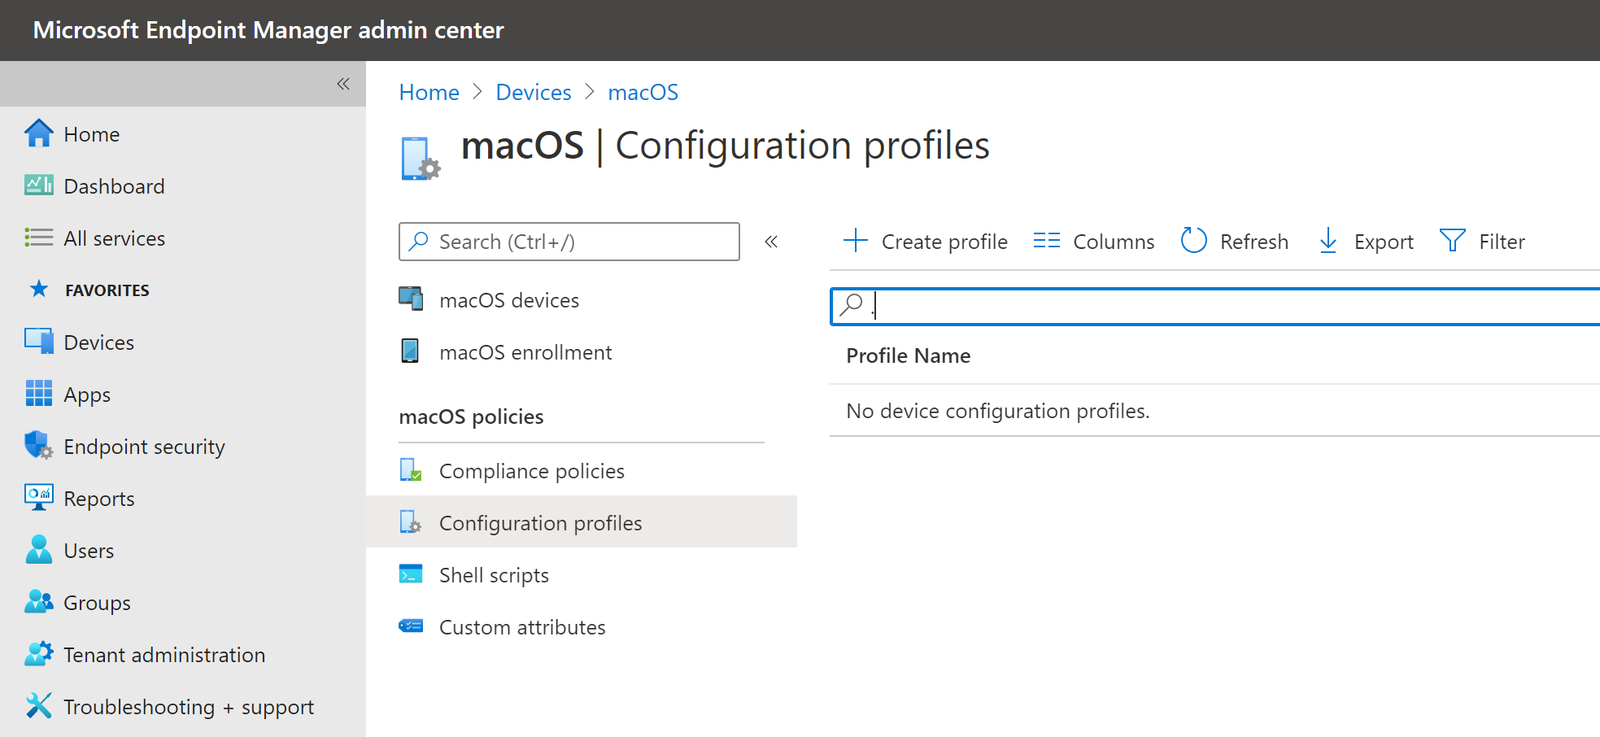Open Reports via its icon

pos(39,497)
